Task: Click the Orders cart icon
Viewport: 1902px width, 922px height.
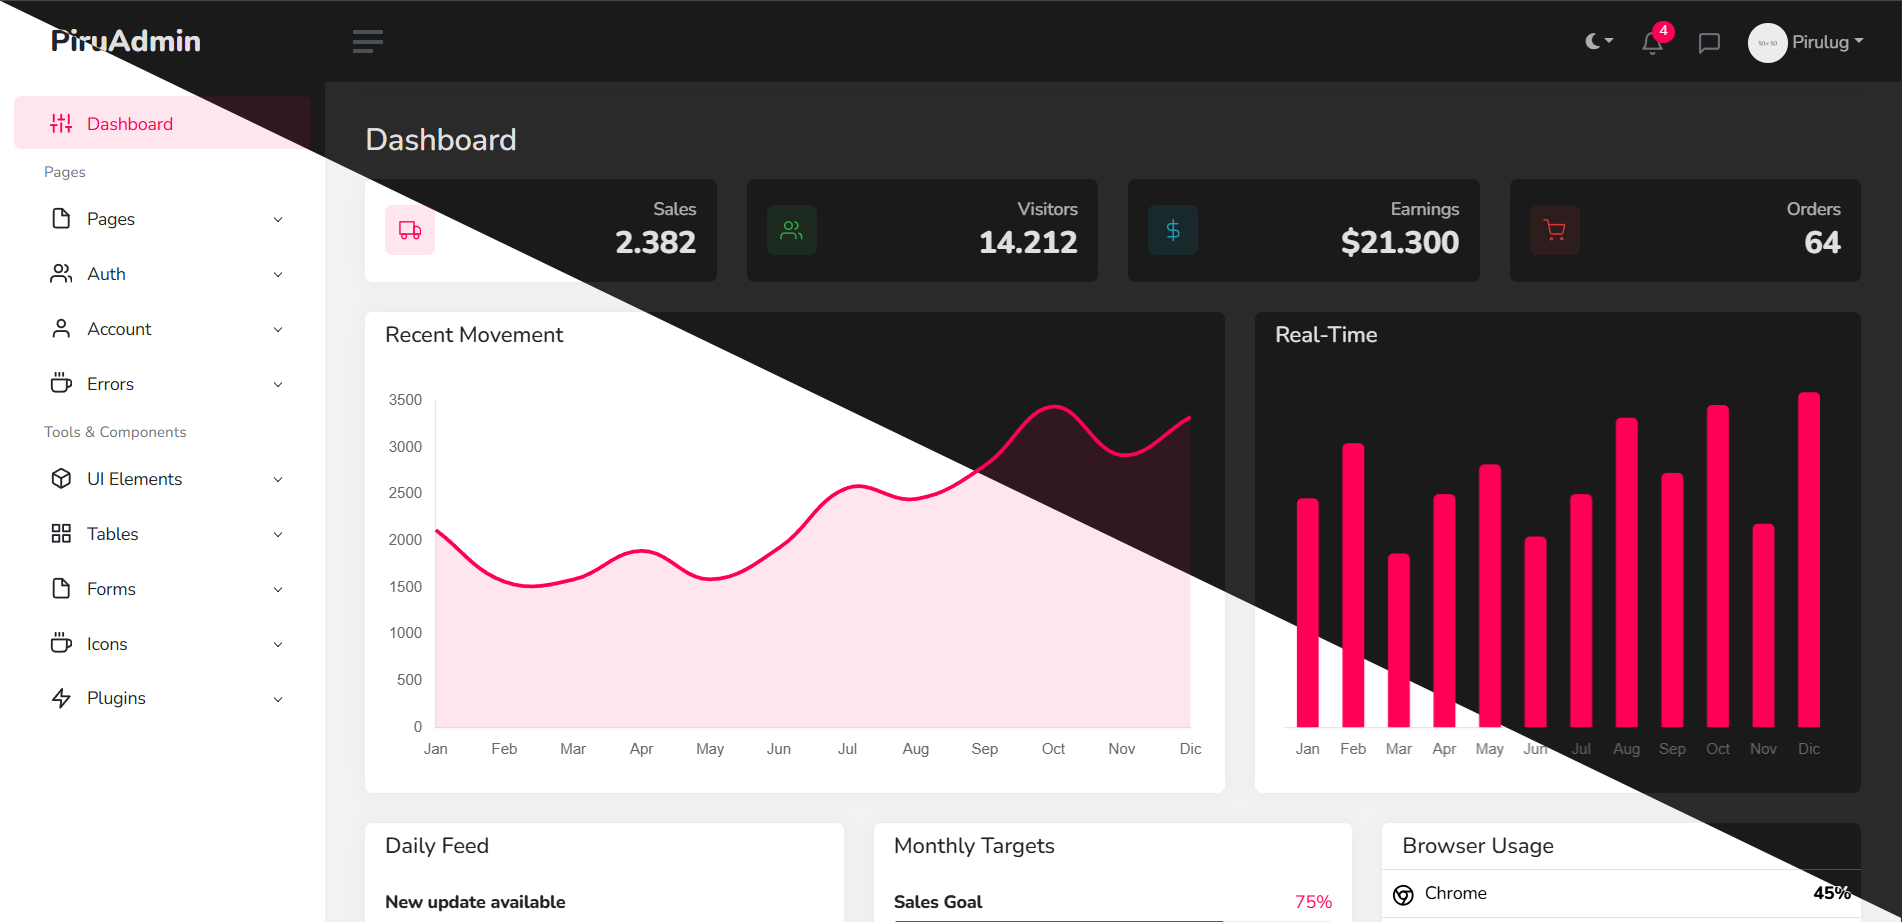Action: click(1554, 230)
